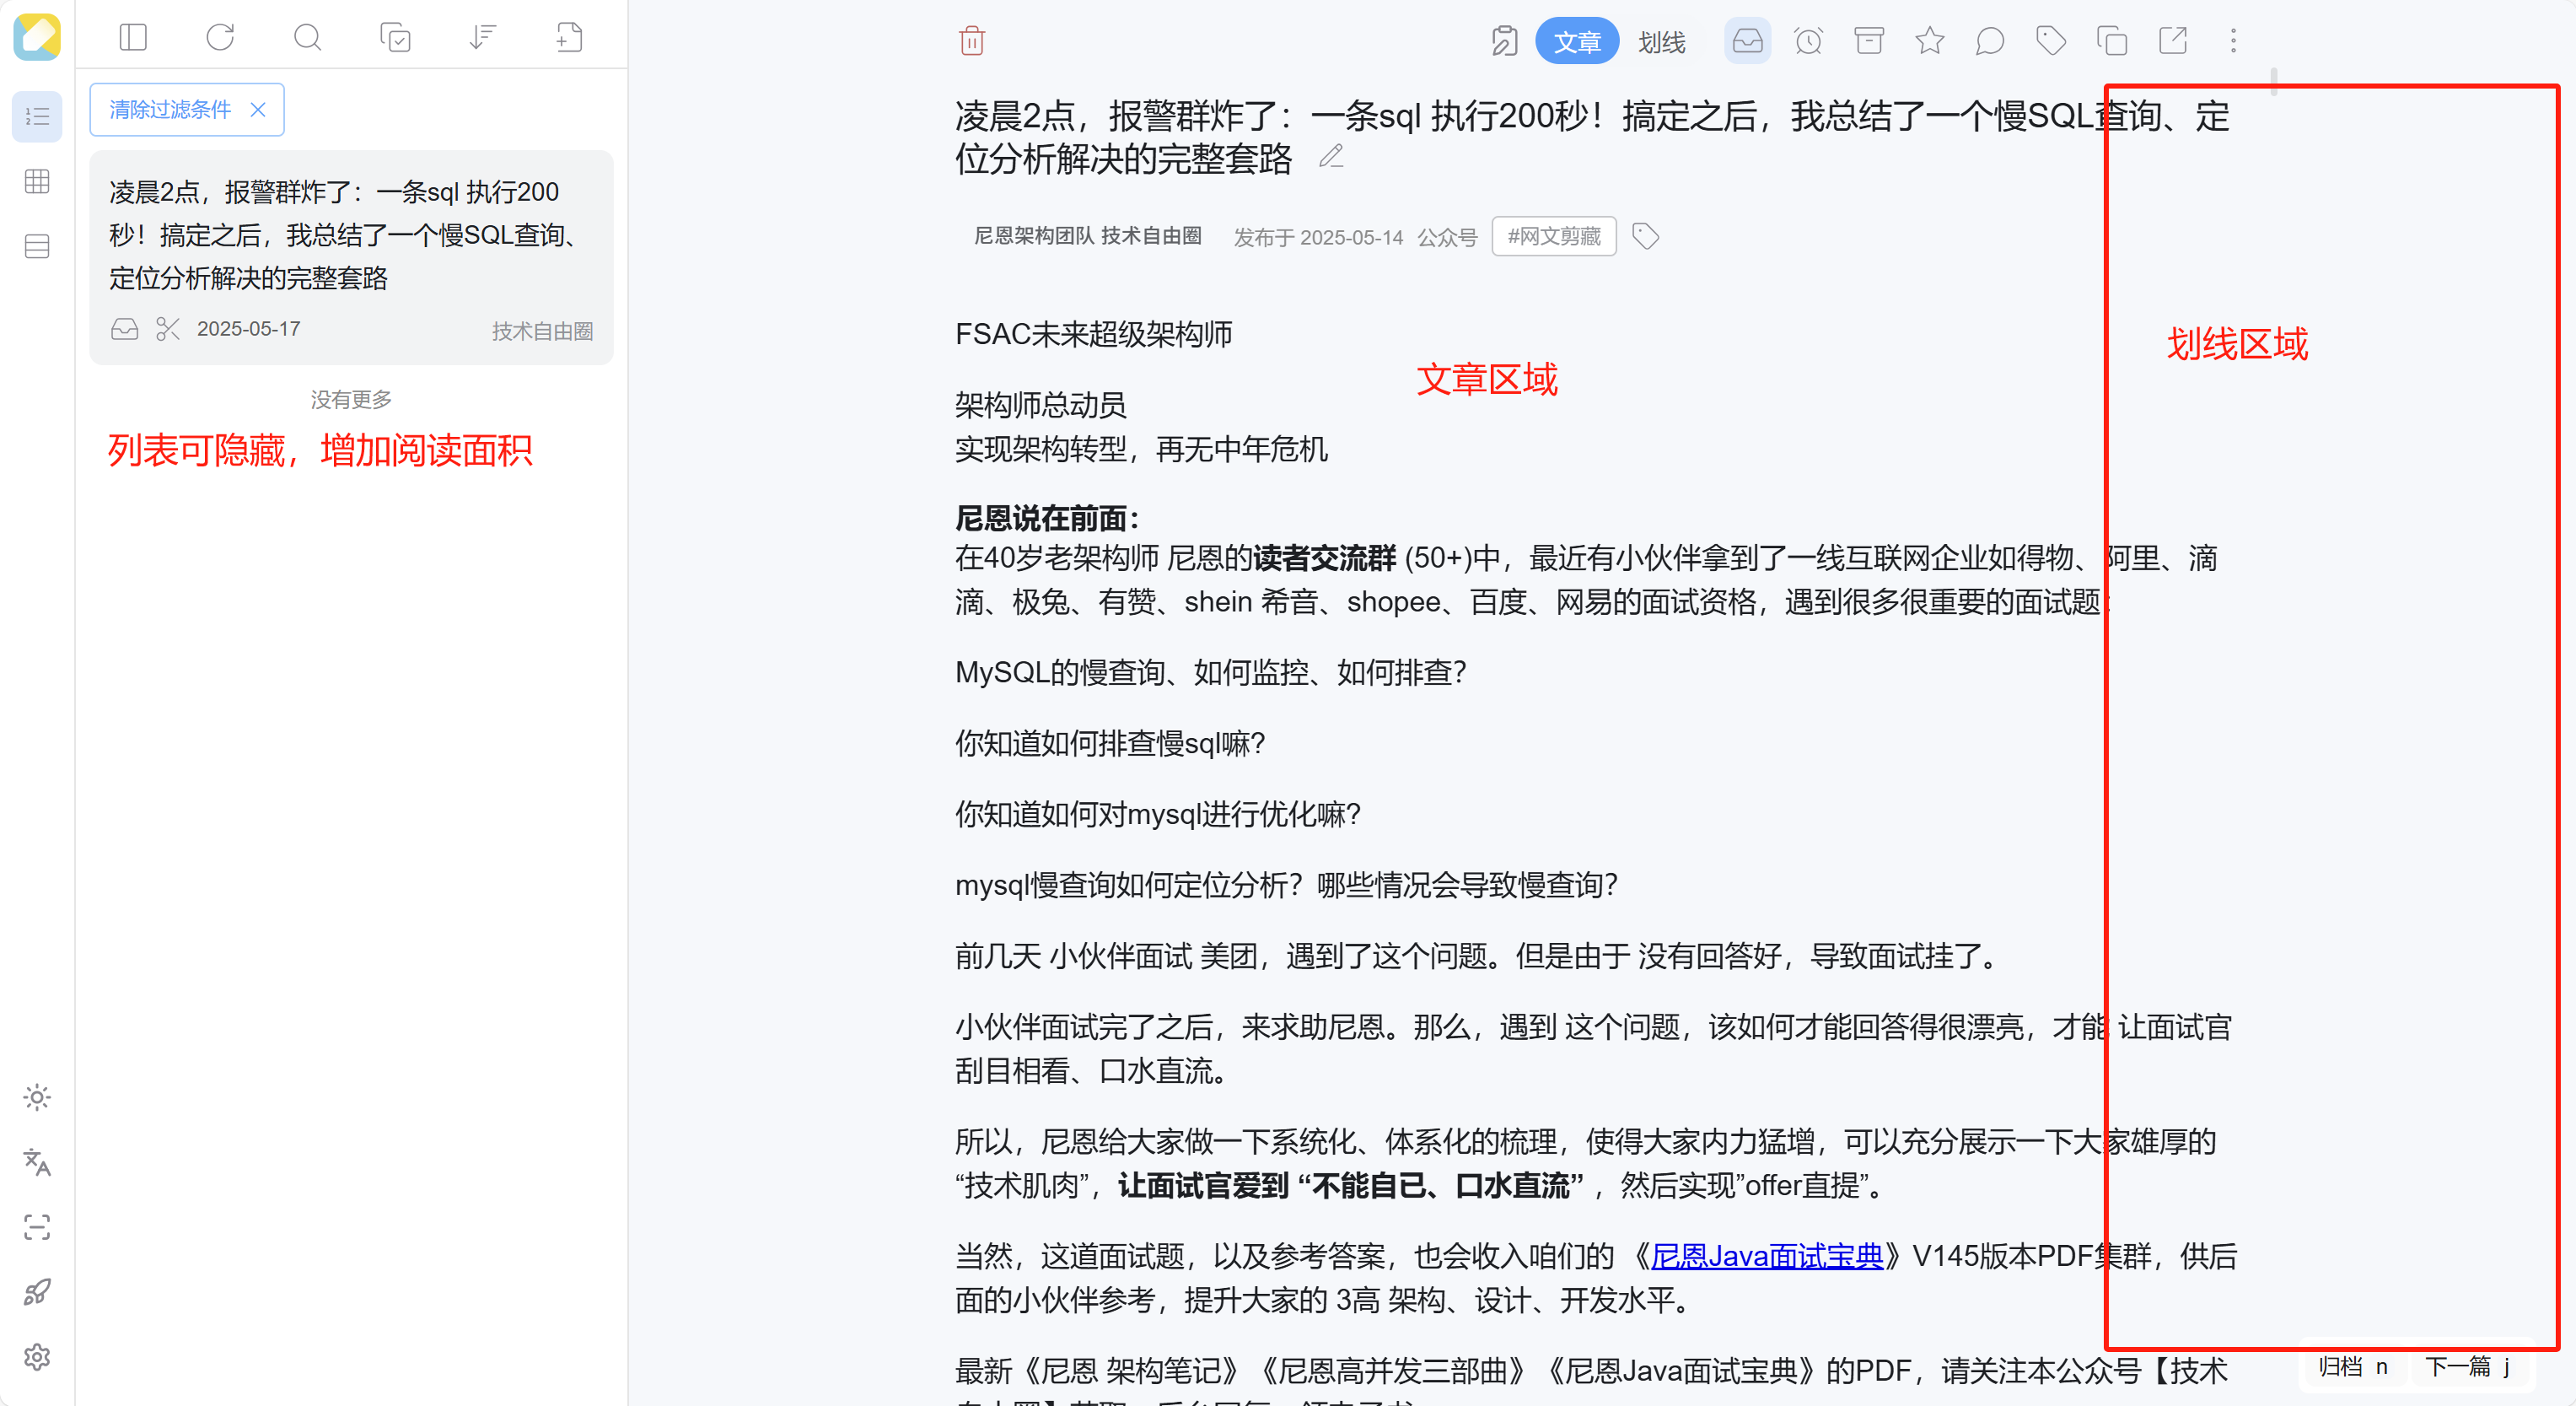Archive article with box icon

pos(1869,41)
